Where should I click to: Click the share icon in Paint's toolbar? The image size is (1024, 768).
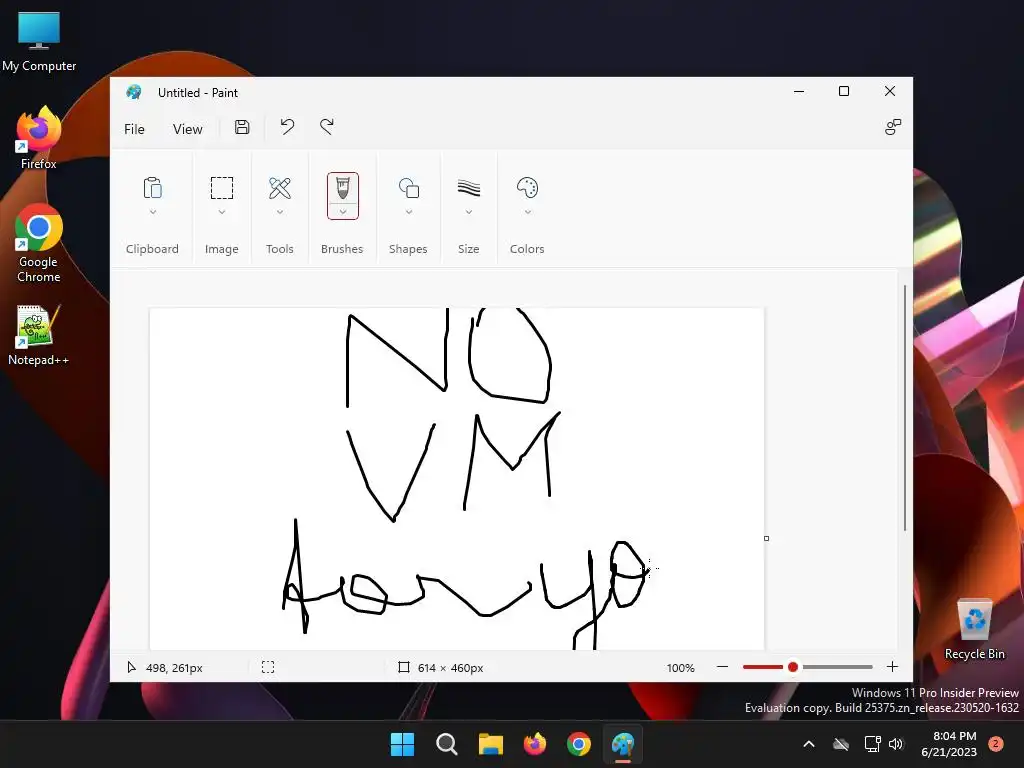893,127
